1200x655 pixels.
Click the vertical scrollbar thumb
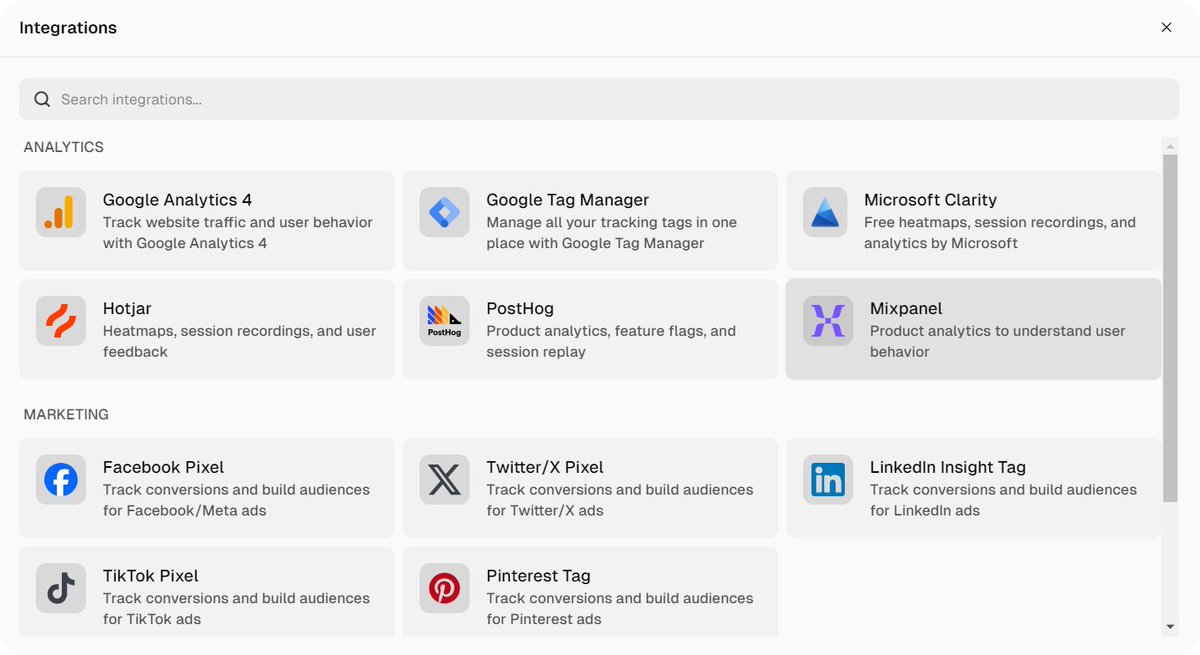1170,328
